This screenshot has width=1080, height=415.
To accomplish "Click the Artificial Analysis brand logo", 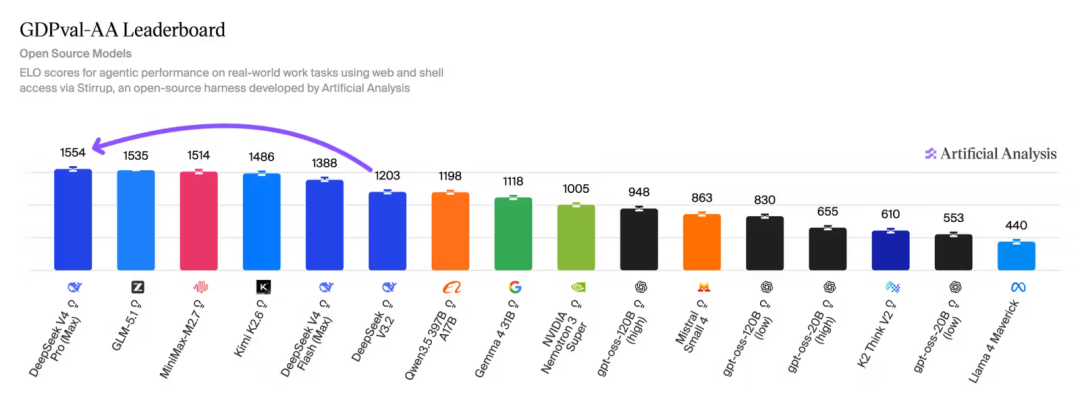I will click(x=990, y=154).
